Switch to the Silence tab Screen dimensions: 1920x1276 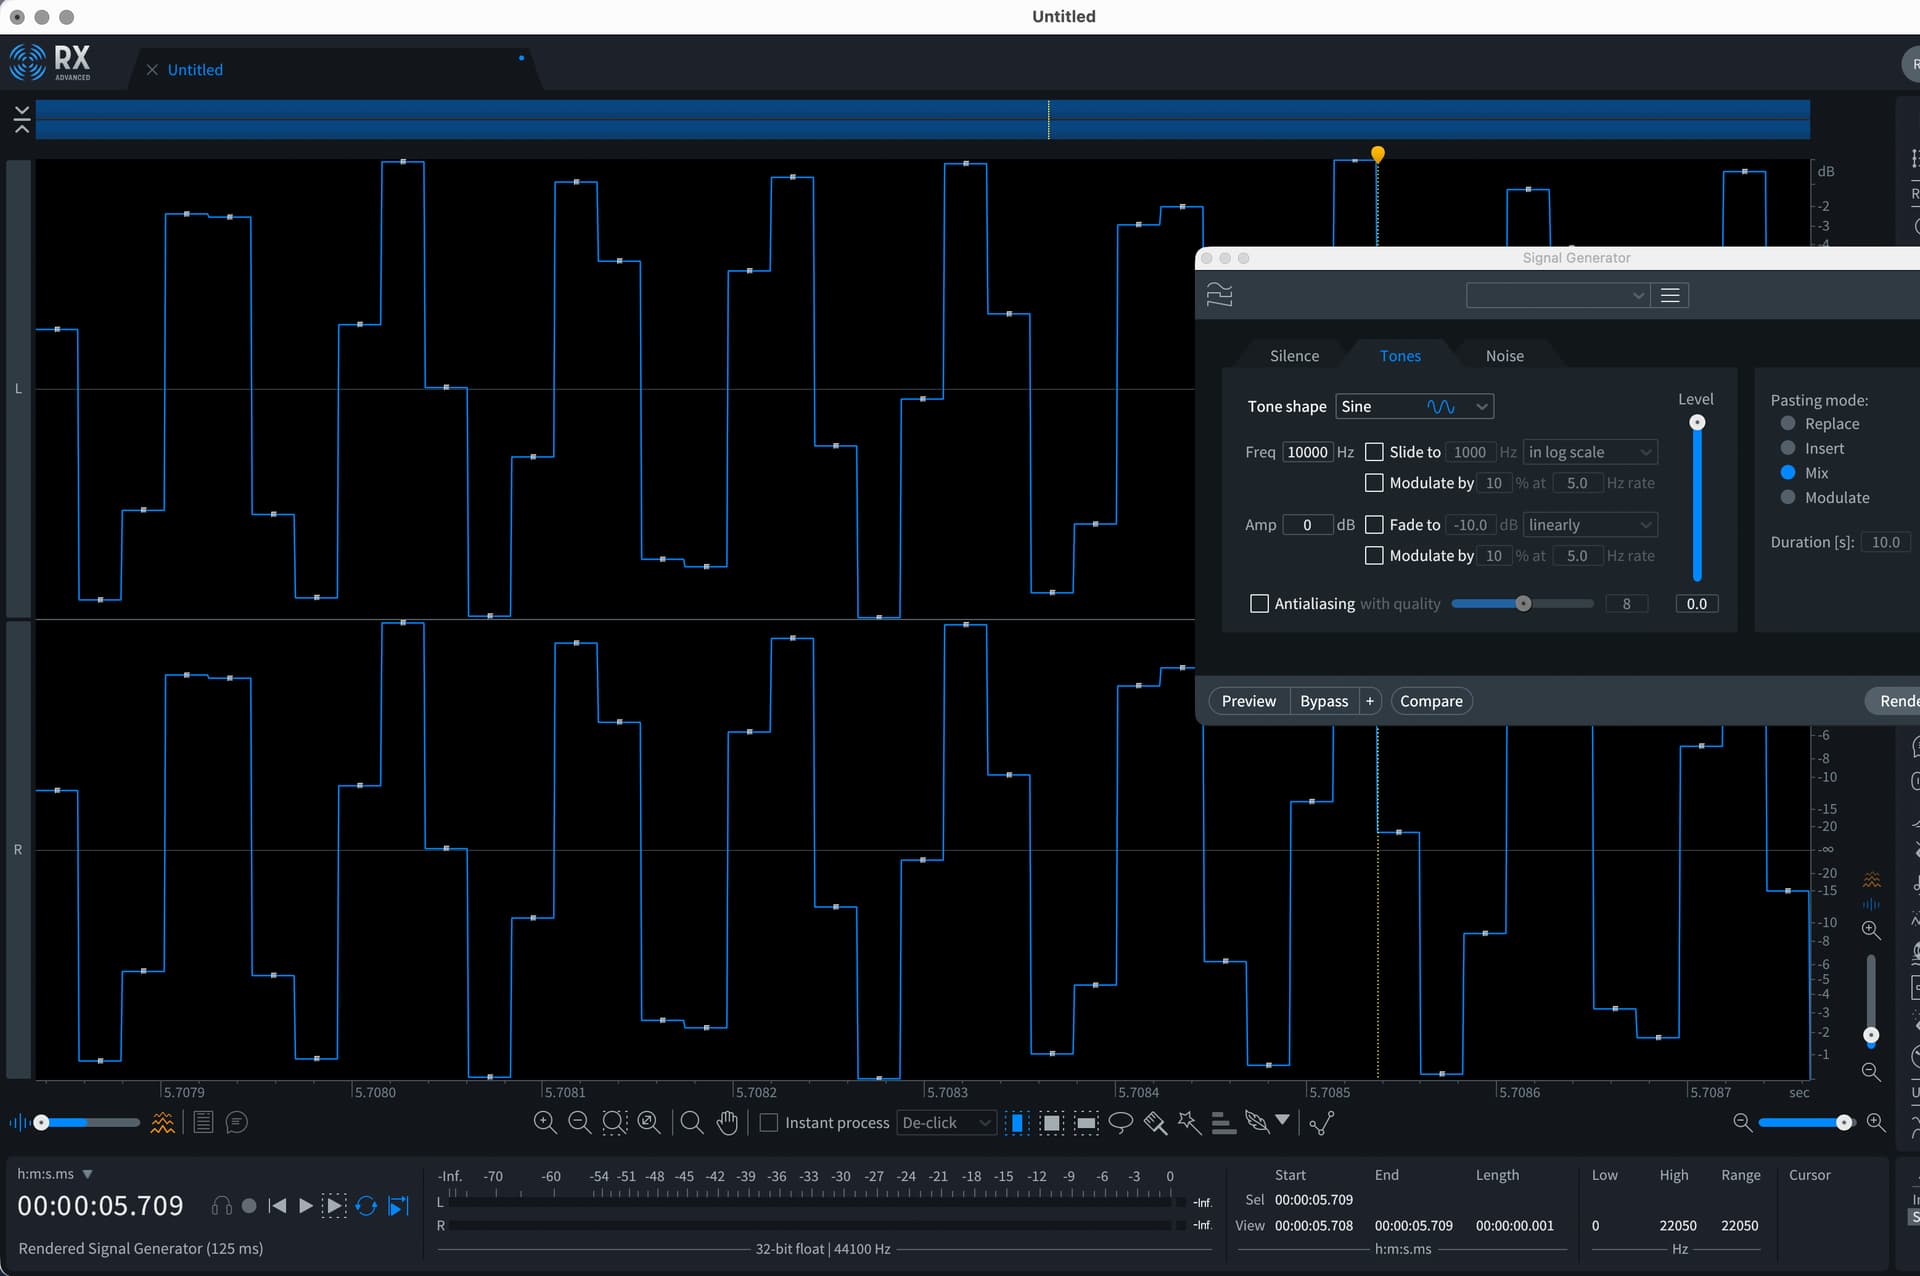click(1294, 356)
